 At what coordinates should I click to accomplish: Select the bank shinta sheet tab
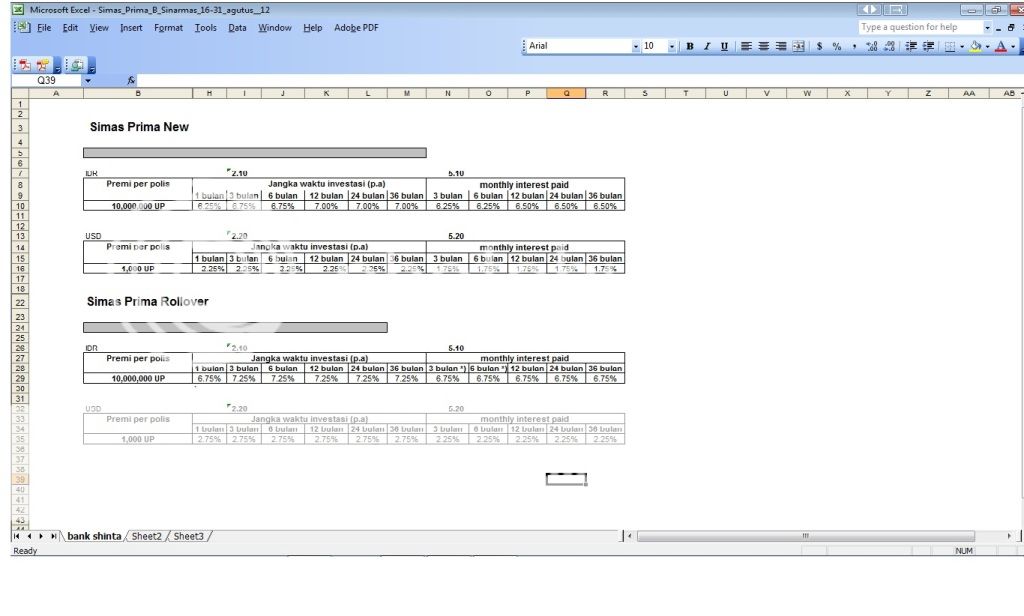tap(94, 536)
